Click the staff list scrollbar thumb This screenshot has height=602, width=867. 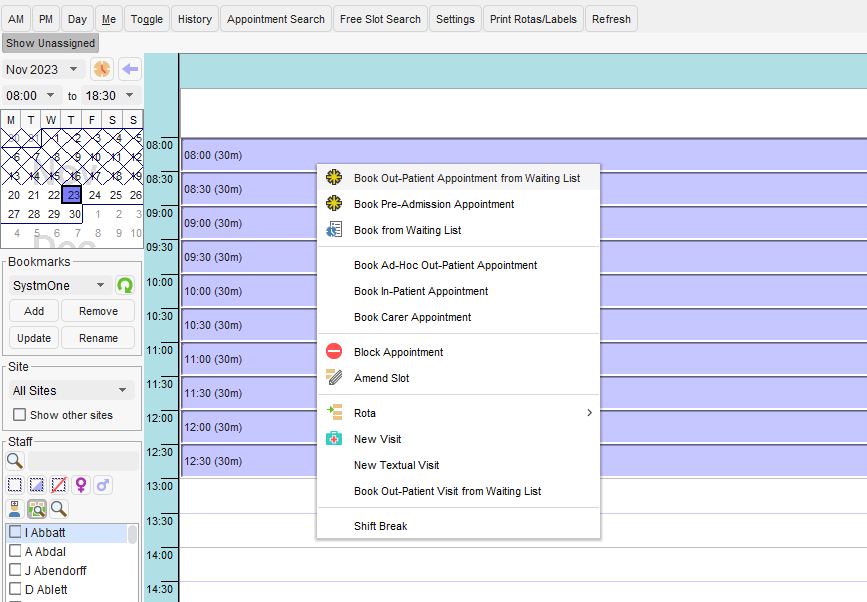tap(132, 534)
